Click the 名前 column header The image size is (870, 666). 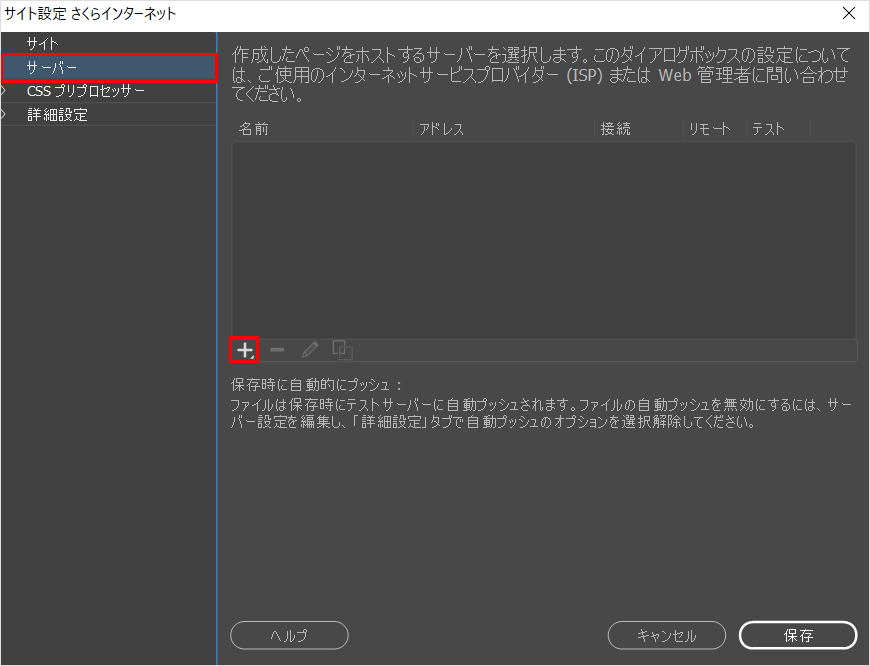[x=254, y=129]
